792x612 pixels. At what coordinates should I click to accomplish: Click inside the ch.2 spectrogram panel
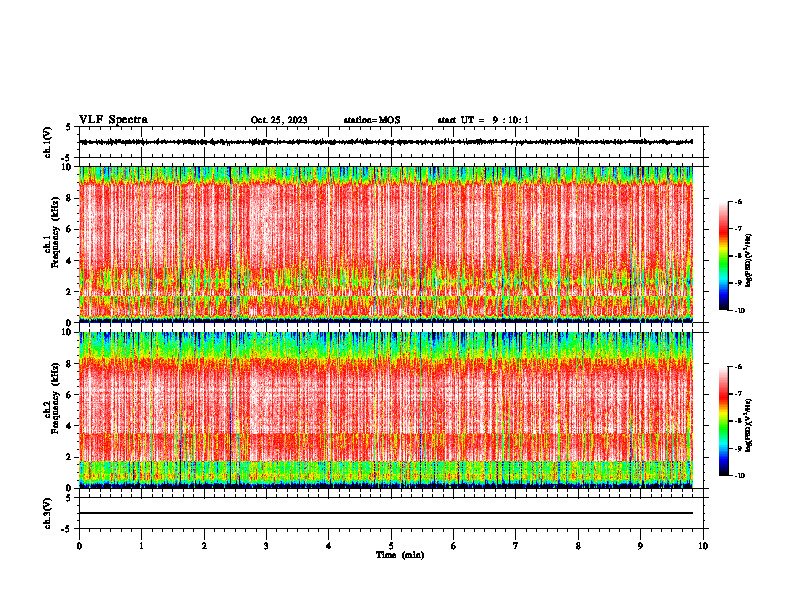pos(386,410)
